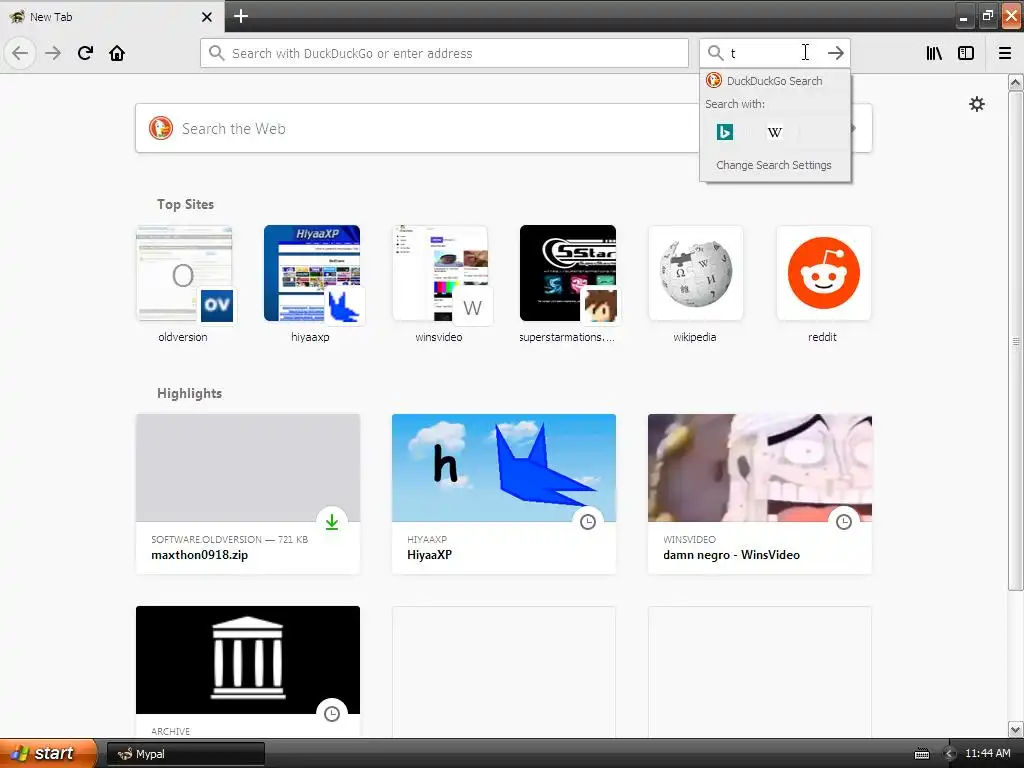
Task: Go back with the back arrow button
Action: pyautogui.click(x=20, y=53)
